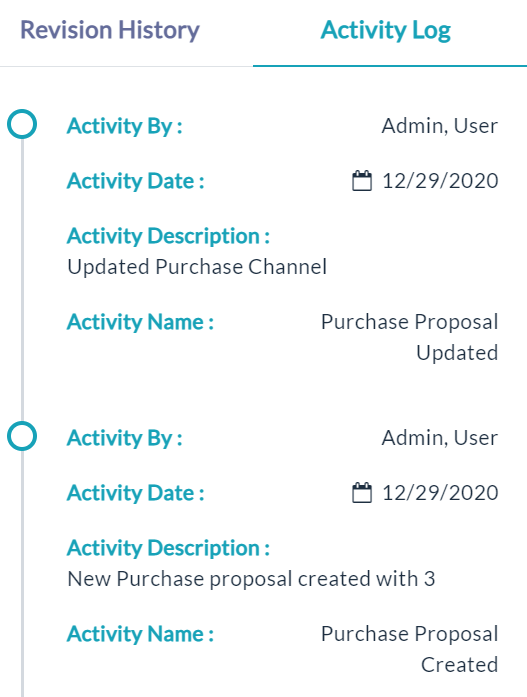Click the first Activity Description label
The image size is (527, 697).
(168, 236)
